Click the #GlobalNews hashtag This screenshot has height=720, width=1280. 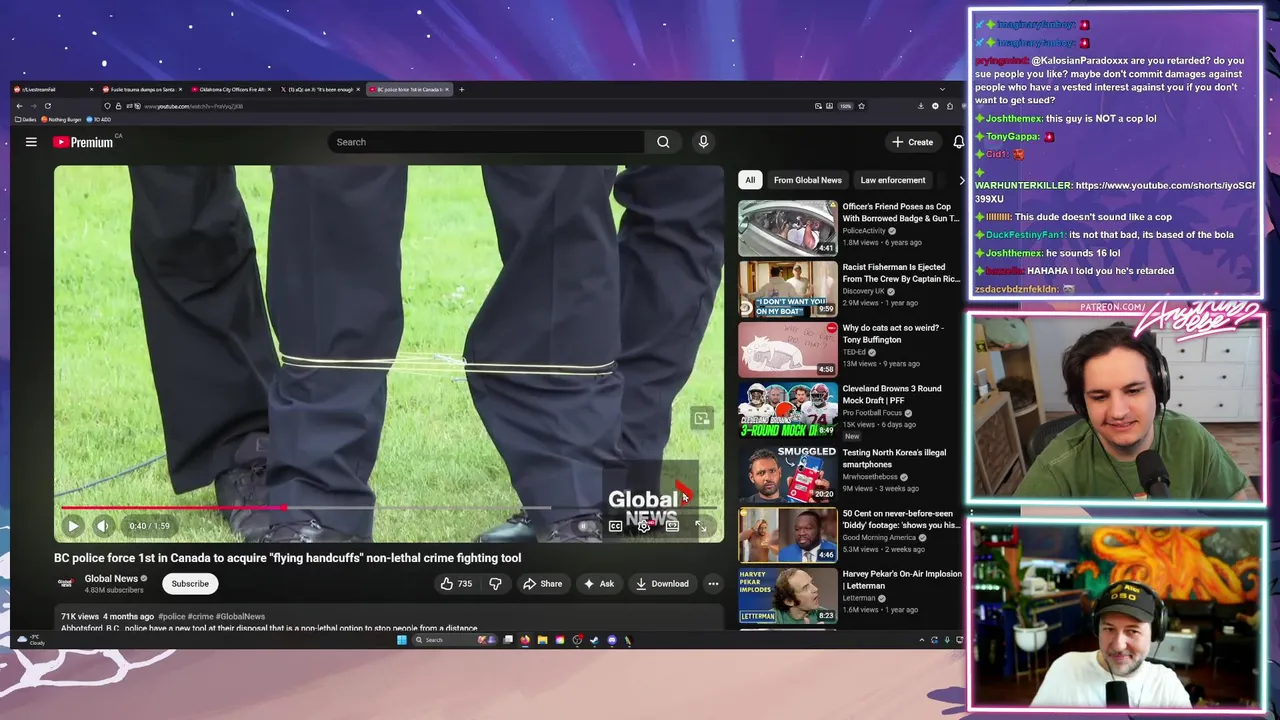(240, 617)
